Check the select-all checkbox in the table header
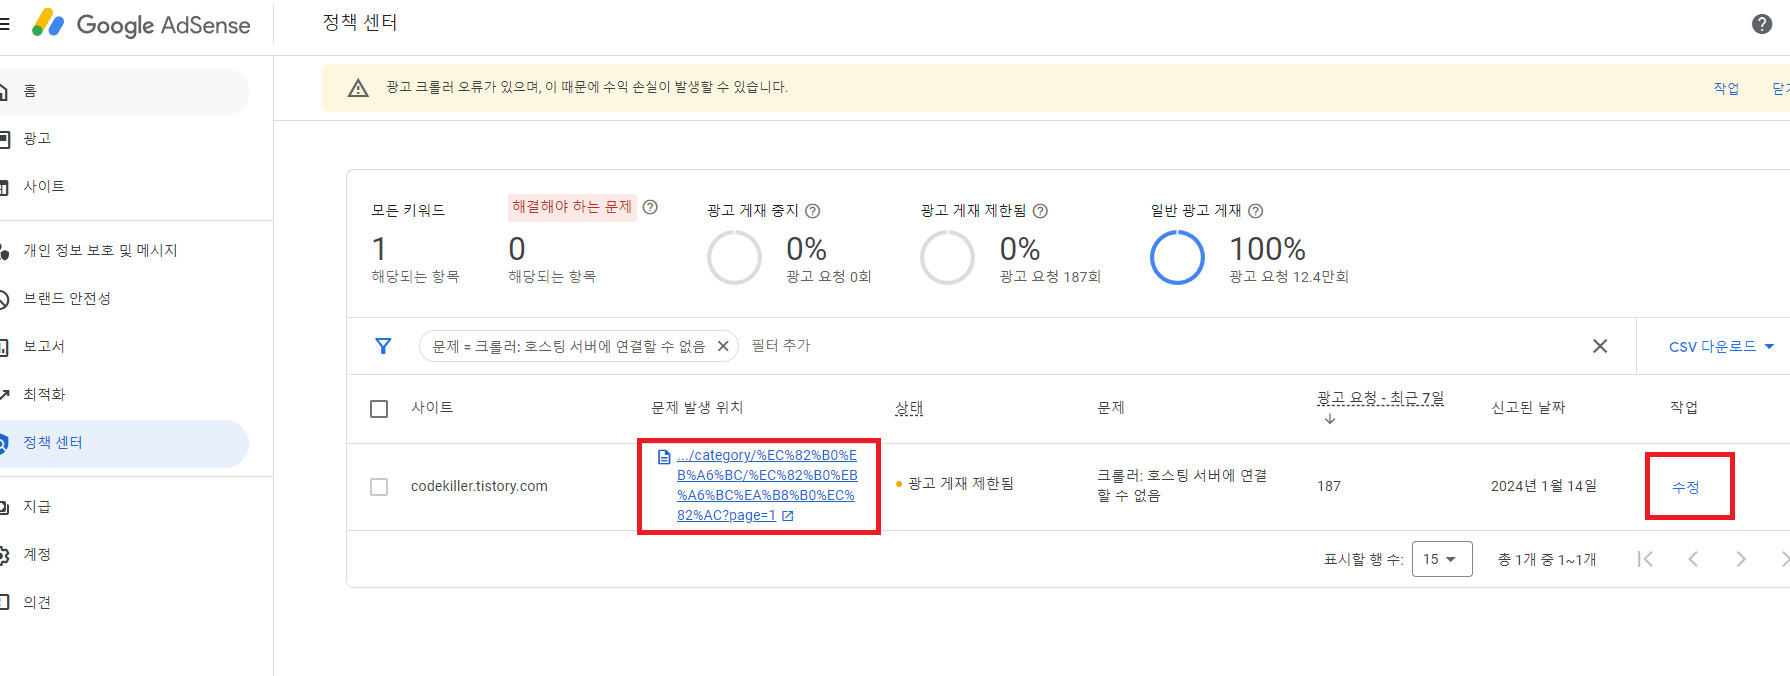This screenshot has height=676, width=1790. pyautogui.click(x=379, y=408)
